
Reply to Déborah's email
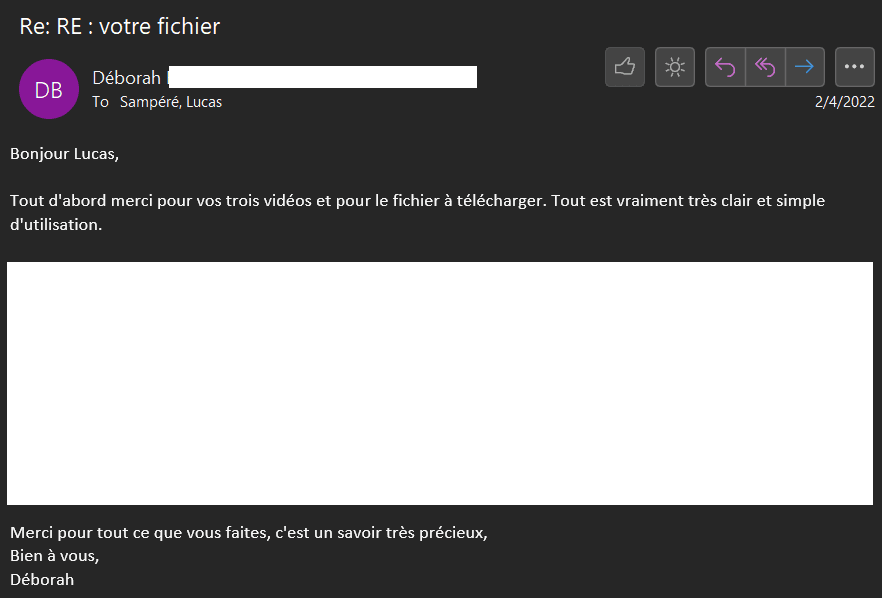[726, 67]
